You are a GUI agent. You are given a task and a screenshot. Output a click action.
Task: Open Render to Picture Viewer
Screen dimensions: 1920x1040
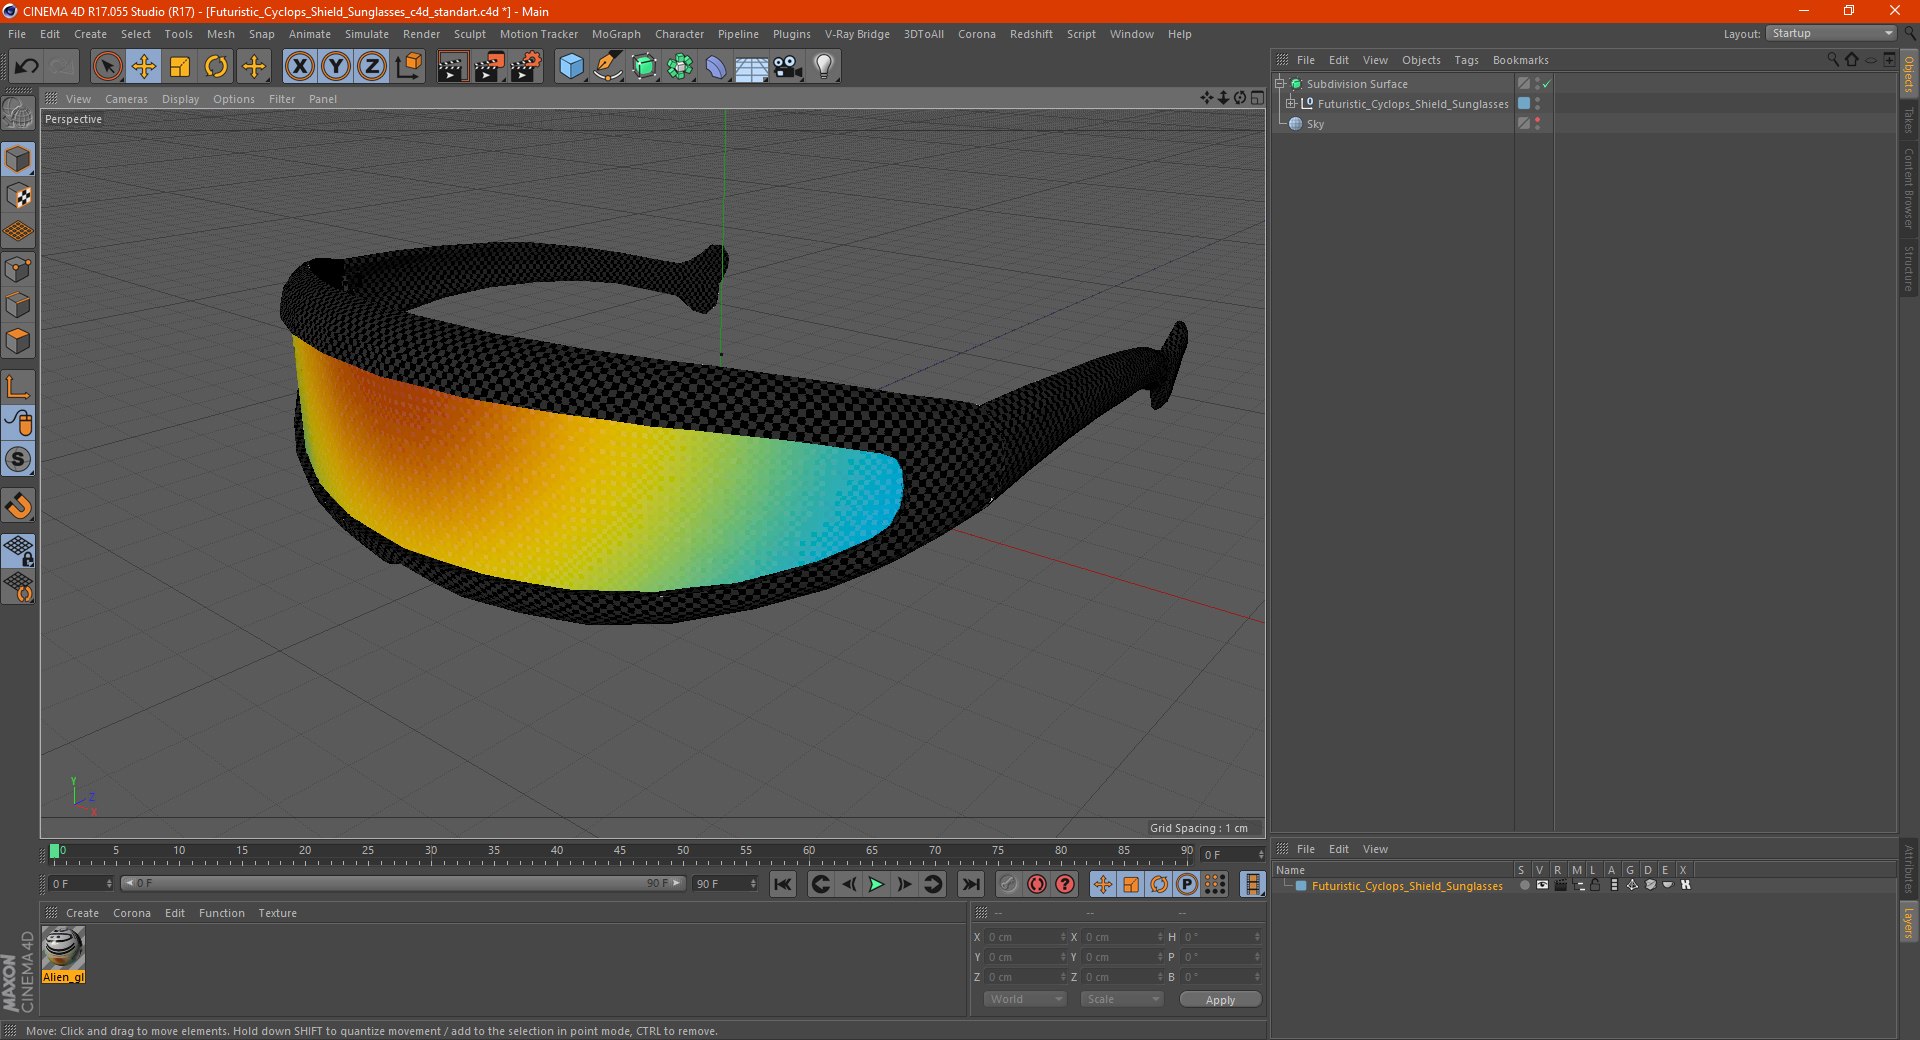[489, 67]
